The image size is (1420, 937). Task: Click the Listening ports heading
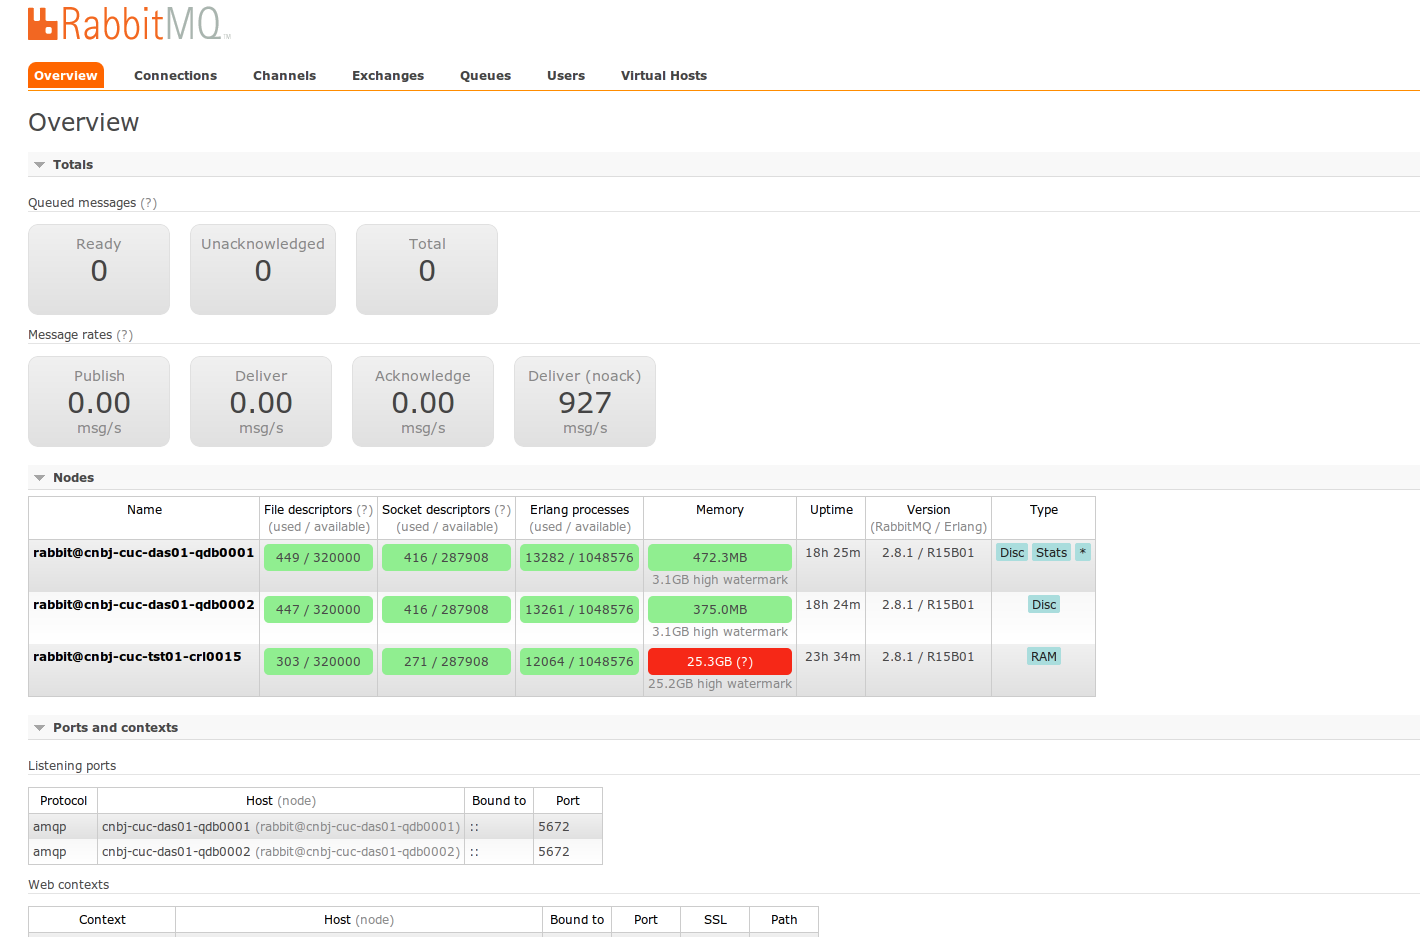72,765
